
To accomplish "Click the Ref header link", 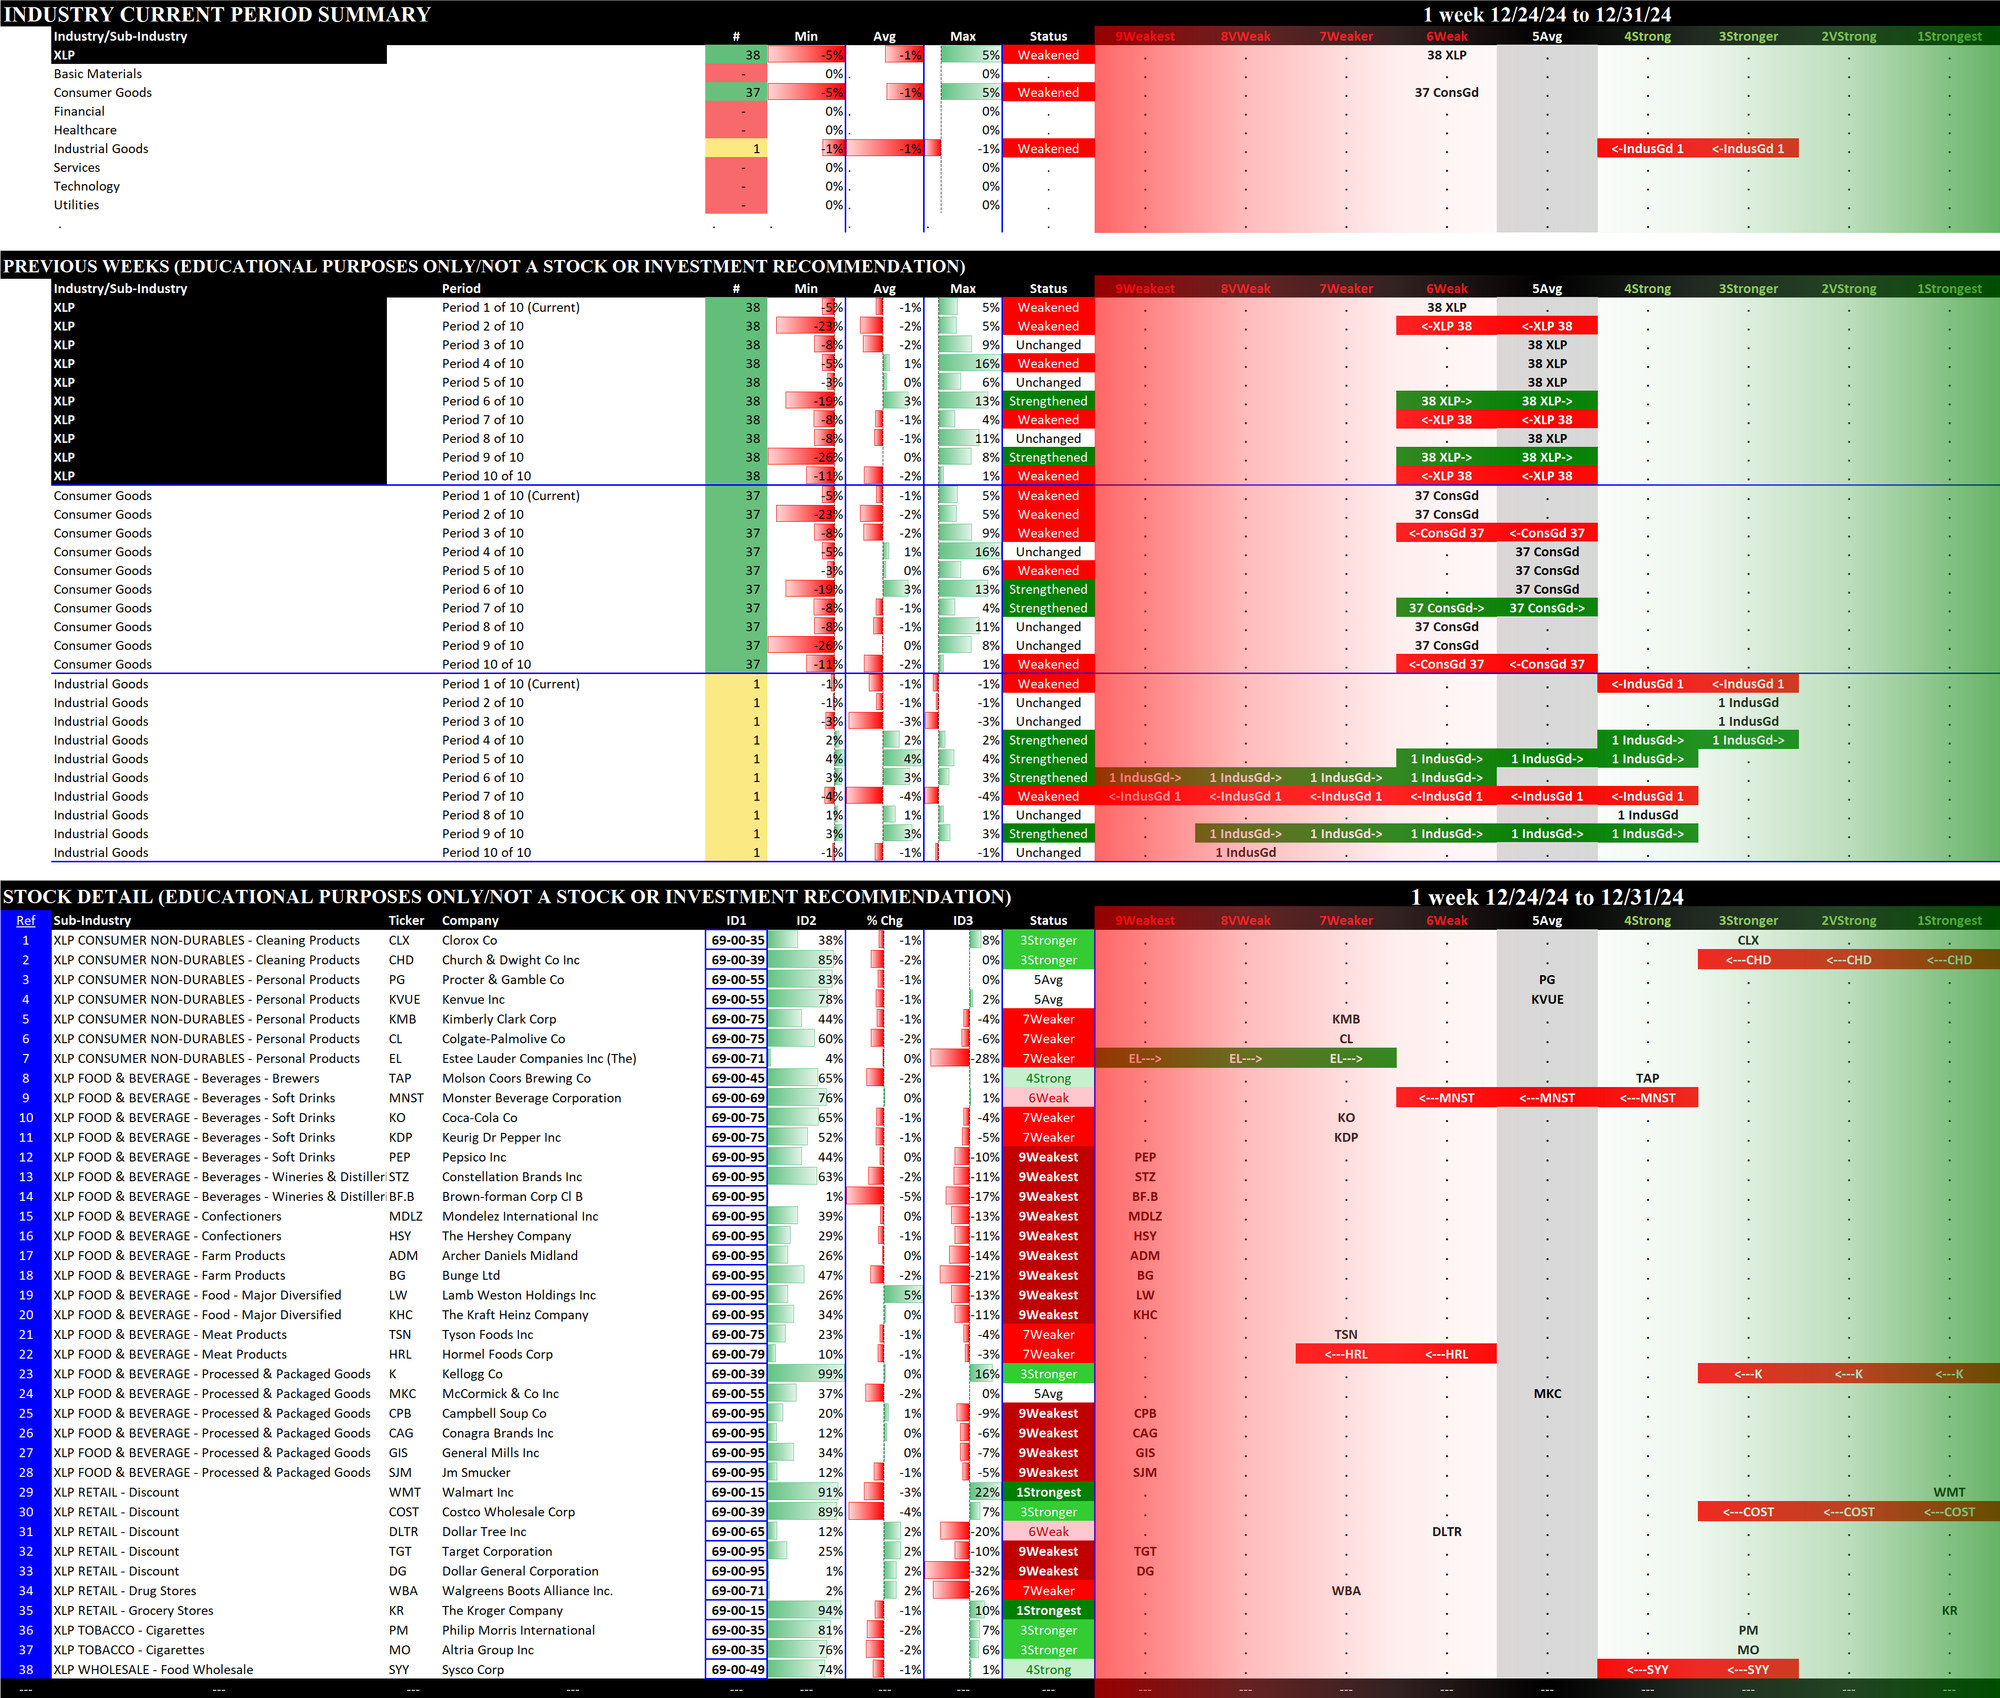I will [26, 920].
